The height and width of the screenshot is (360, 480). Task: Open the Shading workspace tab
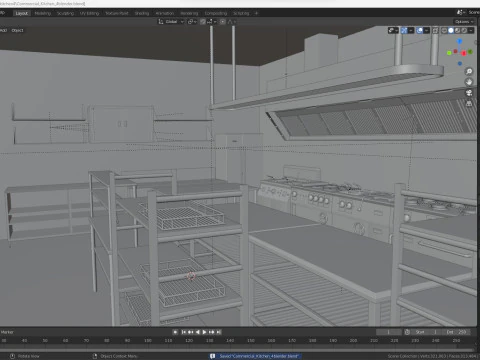coord(142,13)
